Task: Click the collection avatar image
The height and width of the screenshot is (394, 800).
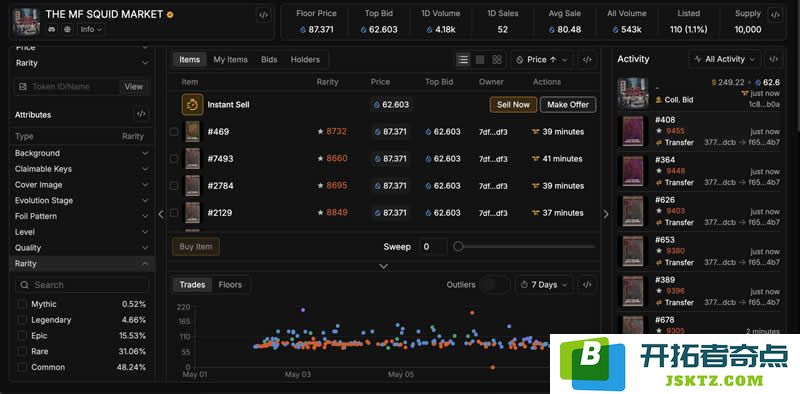Action: pos(26,22)
